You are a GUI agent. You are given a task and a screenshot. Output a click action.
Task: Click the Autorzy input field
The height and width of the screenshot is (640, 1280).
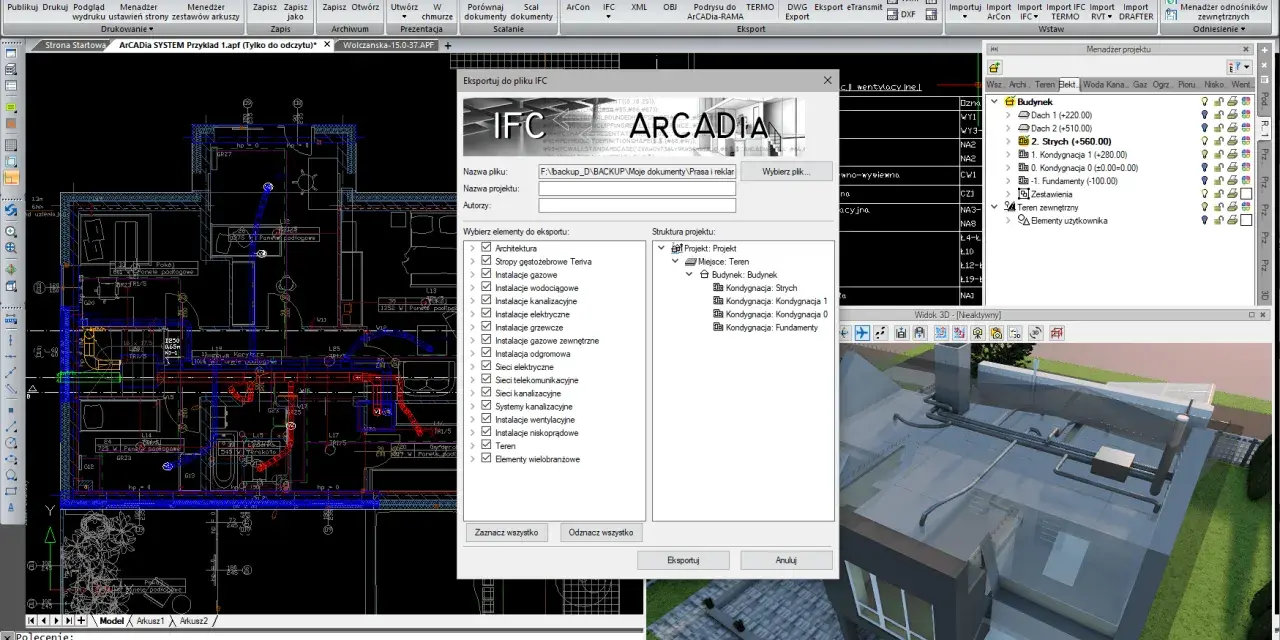(637, 205)
